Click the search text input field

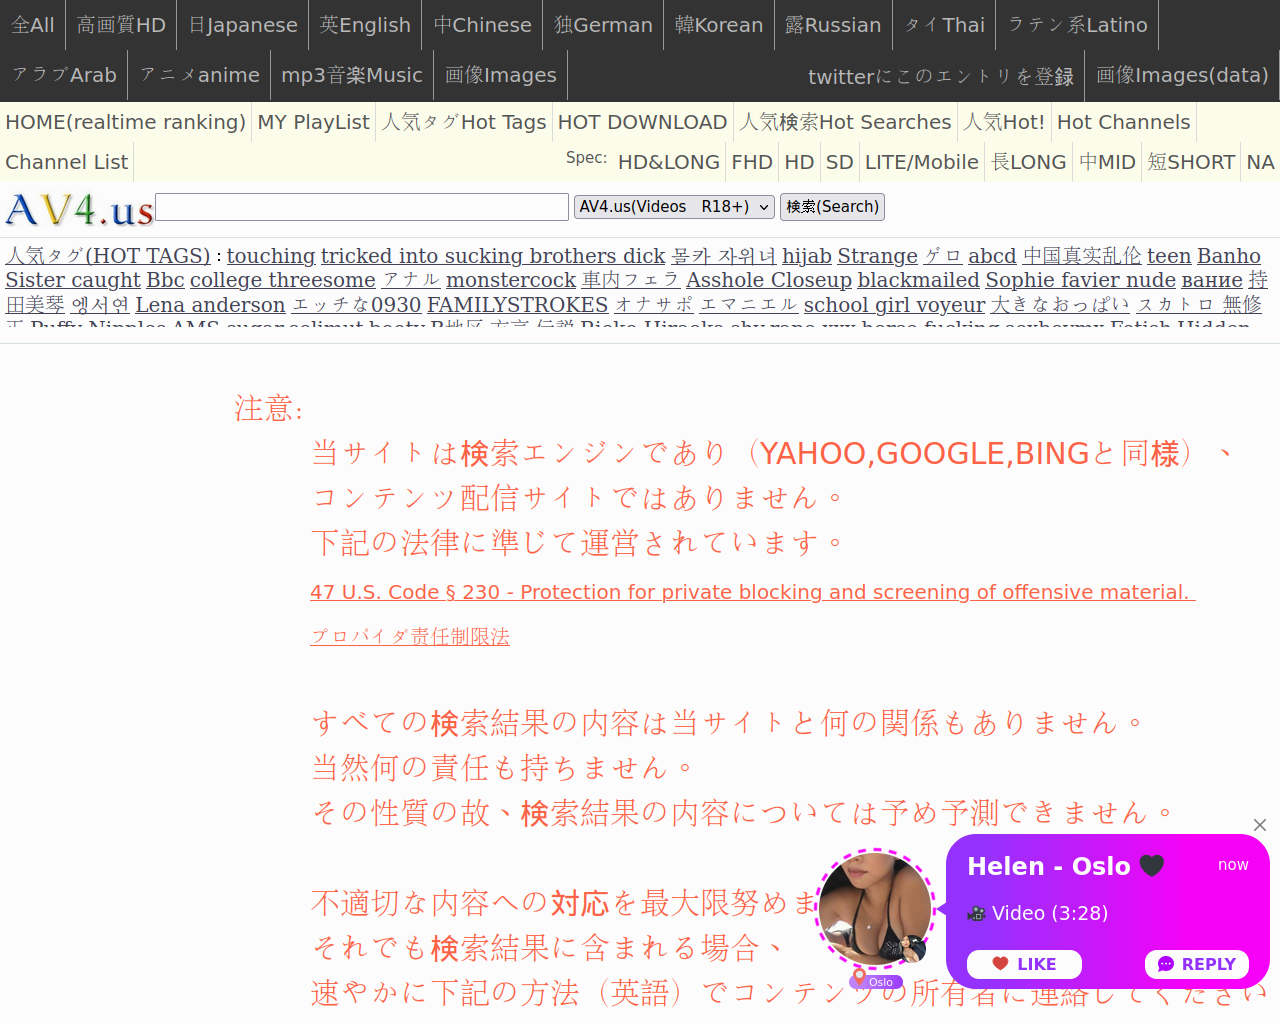(x=362, y=207)
